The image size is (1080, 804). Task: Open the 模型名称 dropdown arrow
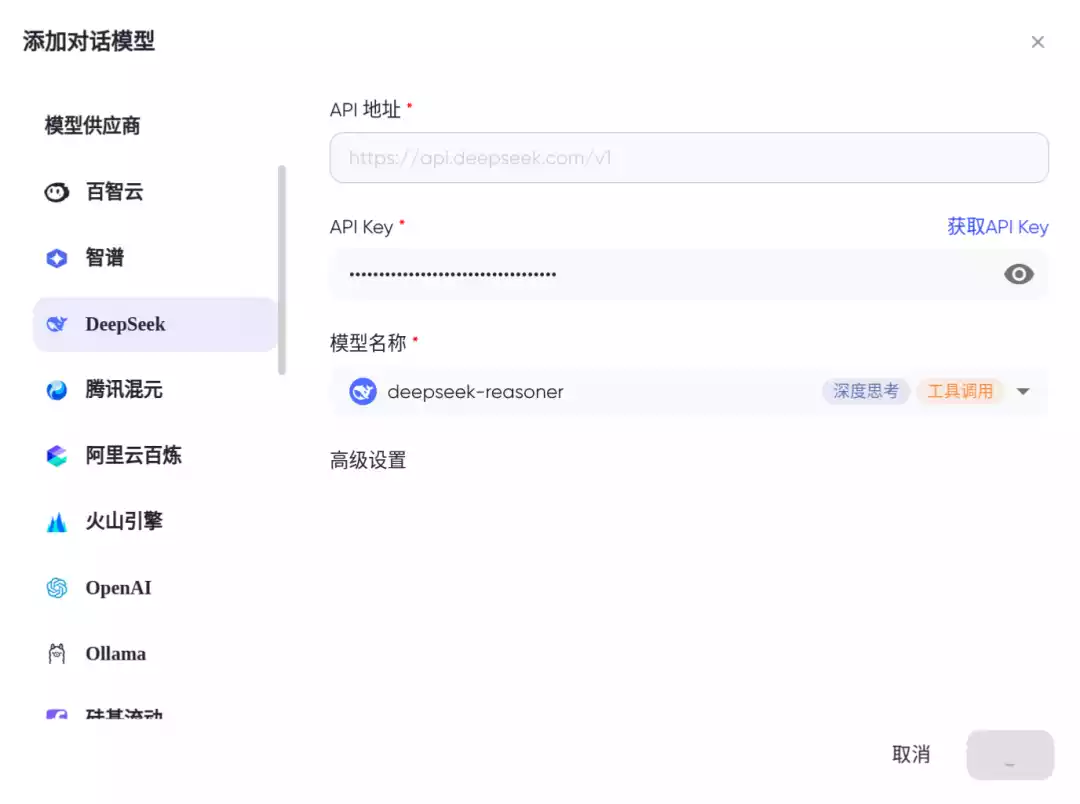1022,391
